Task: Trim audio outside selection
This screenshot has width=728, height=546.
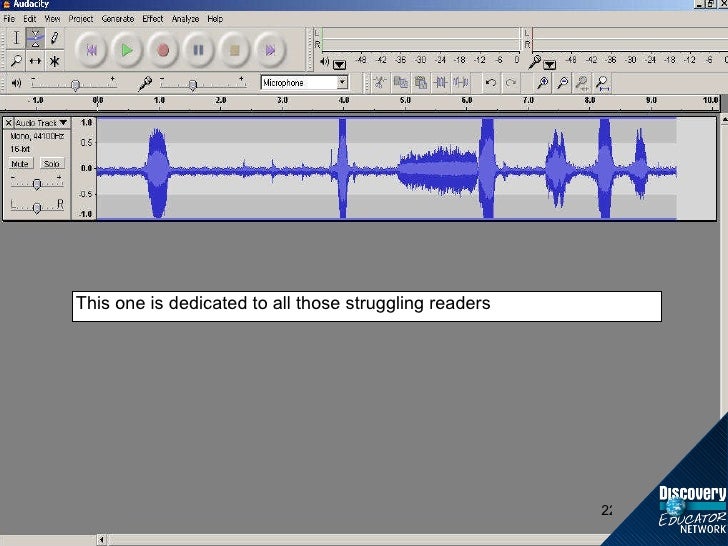Action: pos(441,83)
